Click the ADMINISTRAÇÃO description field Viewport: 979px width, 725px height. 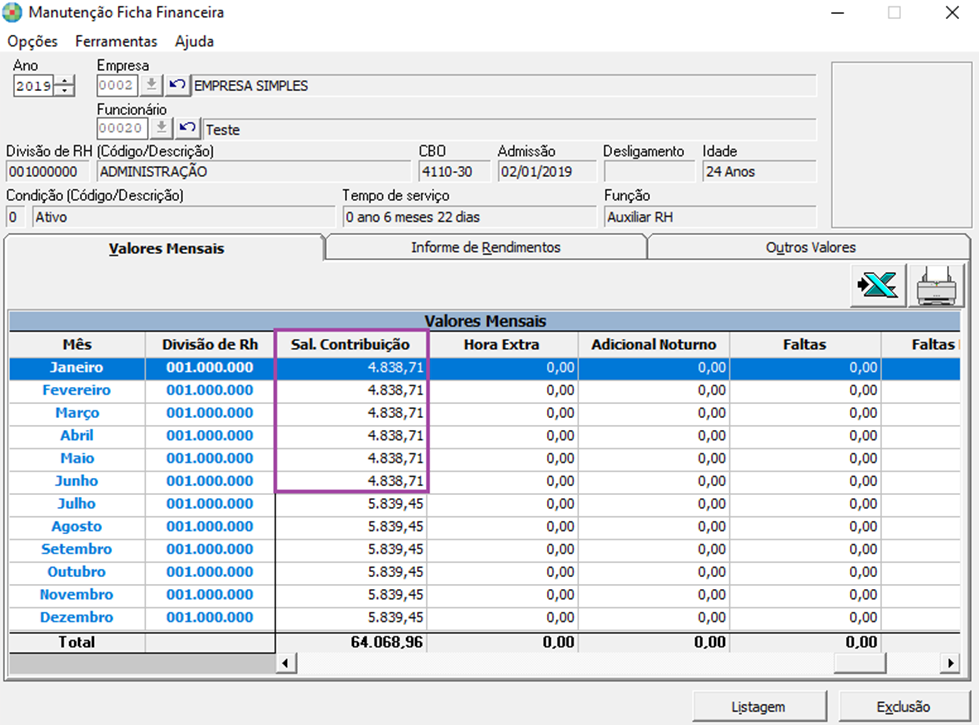click(x=254, y=172)
